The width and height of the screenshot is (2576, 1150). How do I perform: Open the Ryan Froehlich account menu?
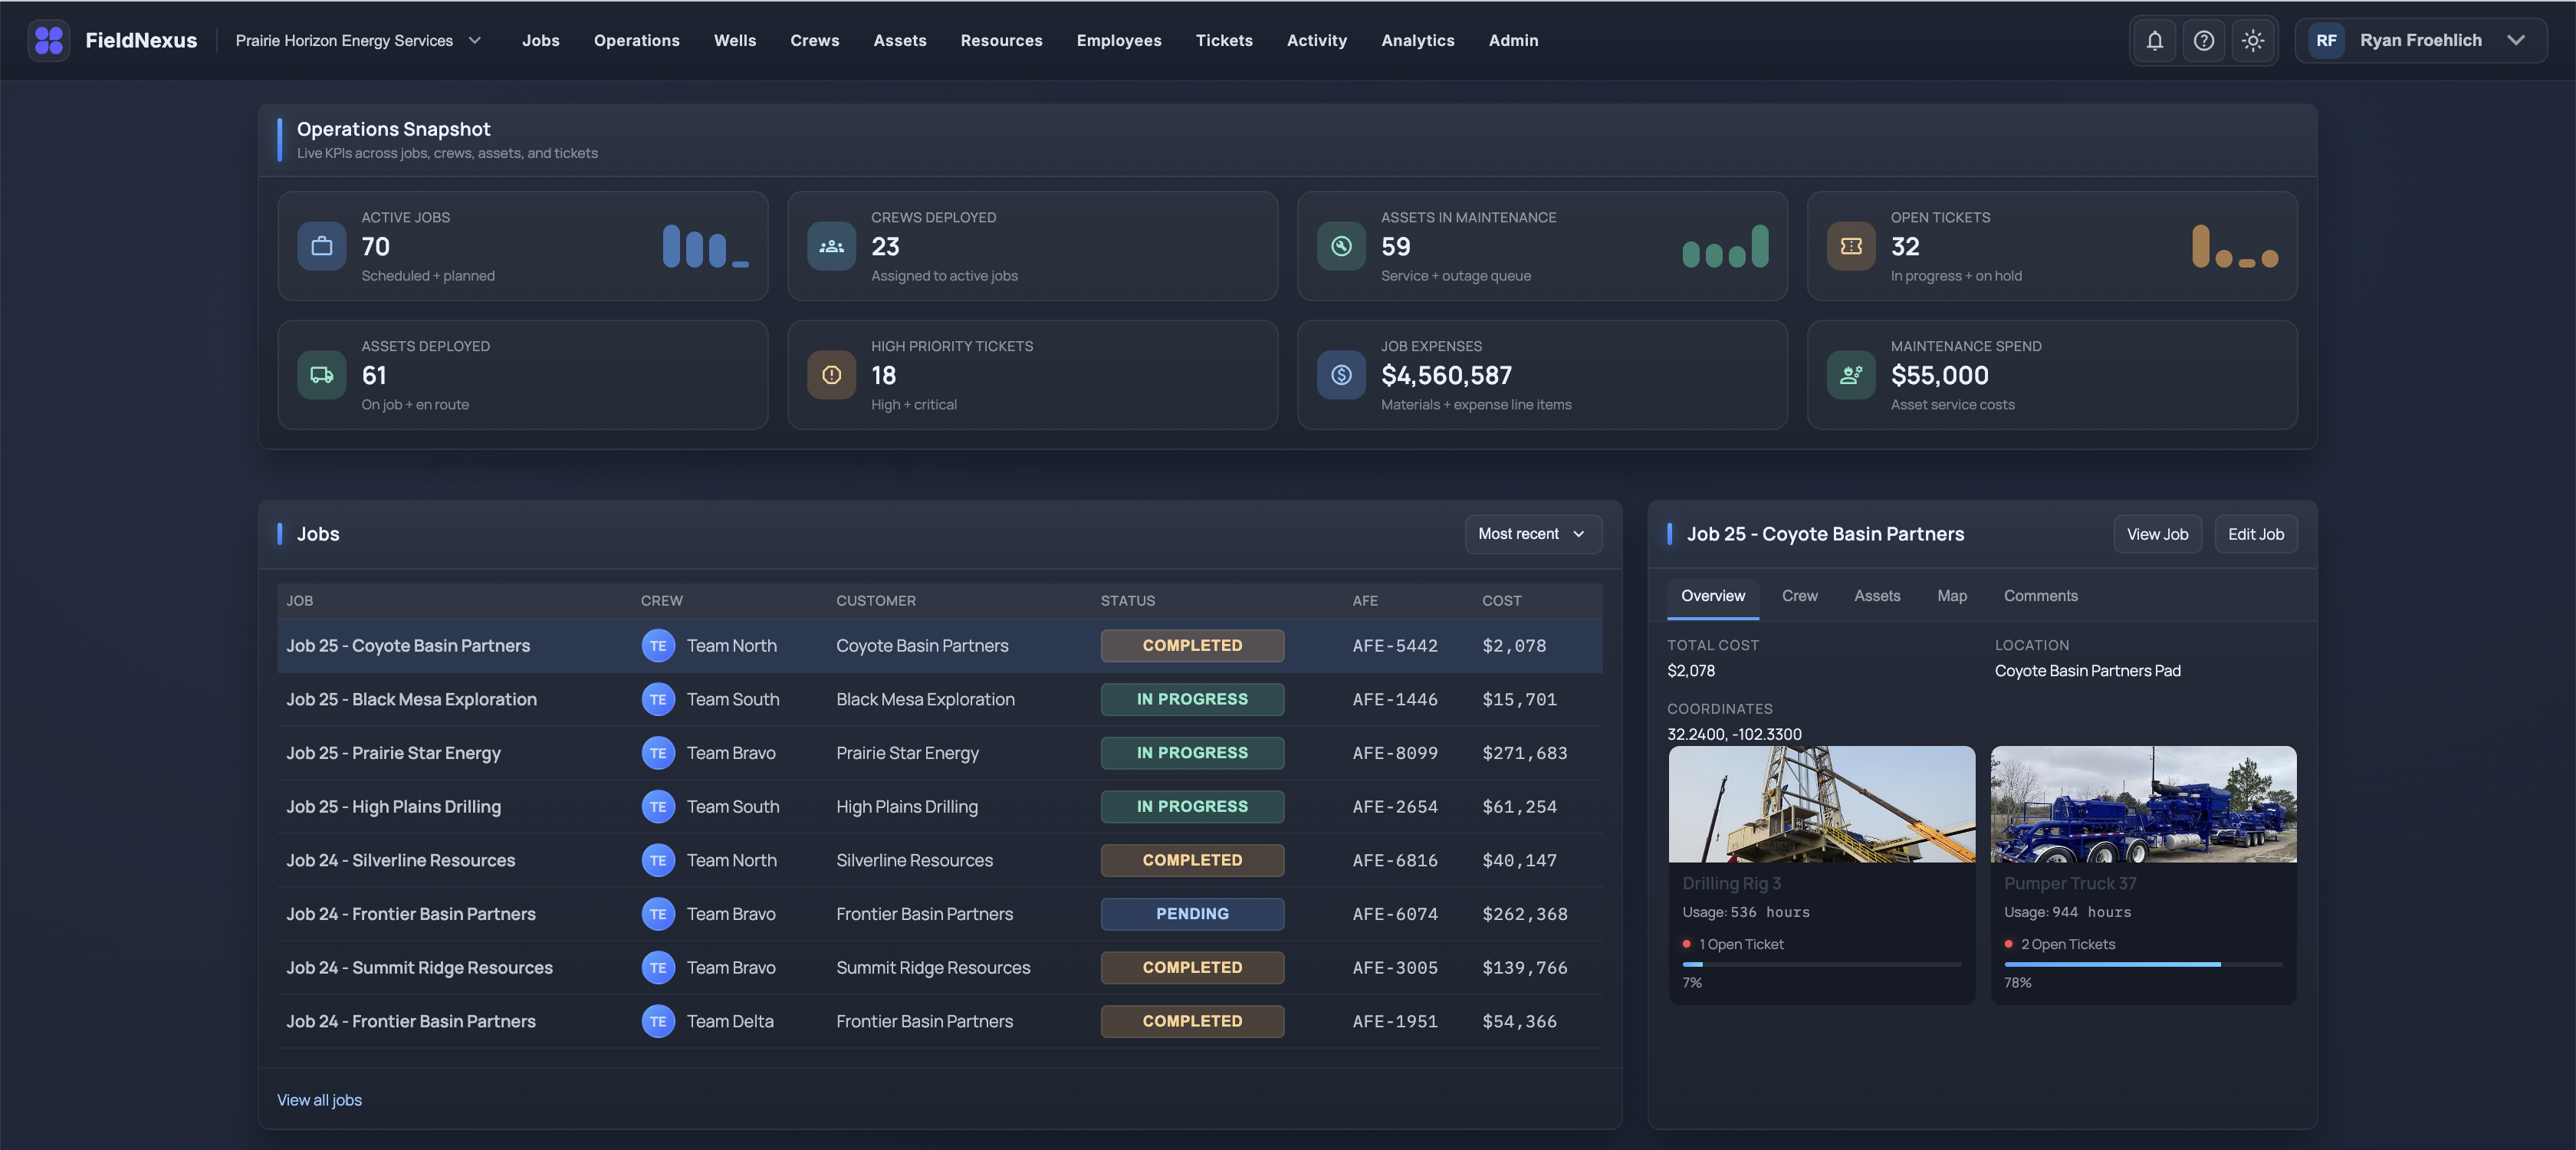point(2420,40)
